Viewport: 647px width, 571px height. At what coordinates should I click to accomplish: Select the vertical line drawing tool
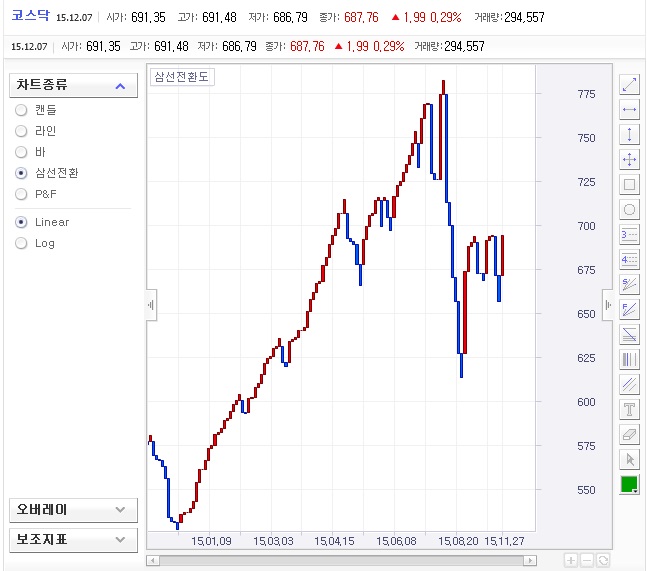(x=630, y=134)
